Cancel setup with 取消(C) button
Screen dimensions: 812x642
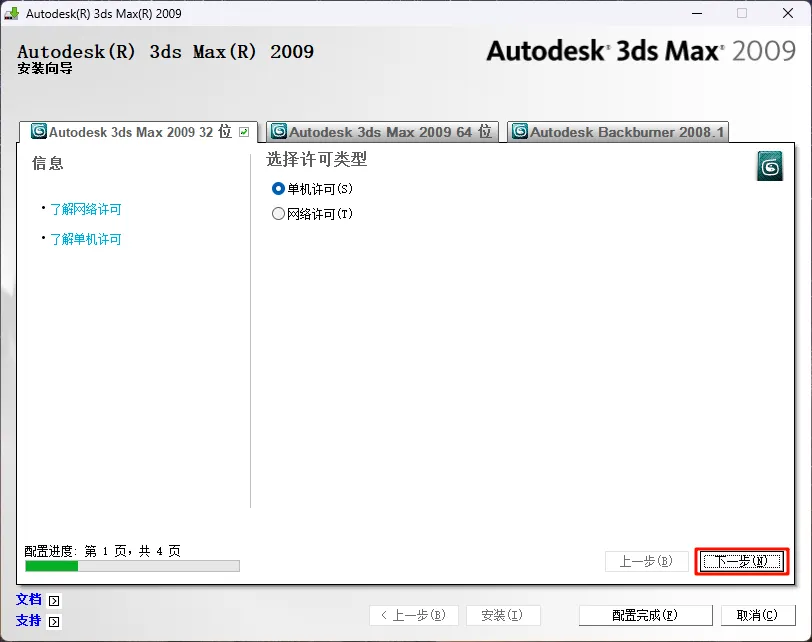click(758, 615)
